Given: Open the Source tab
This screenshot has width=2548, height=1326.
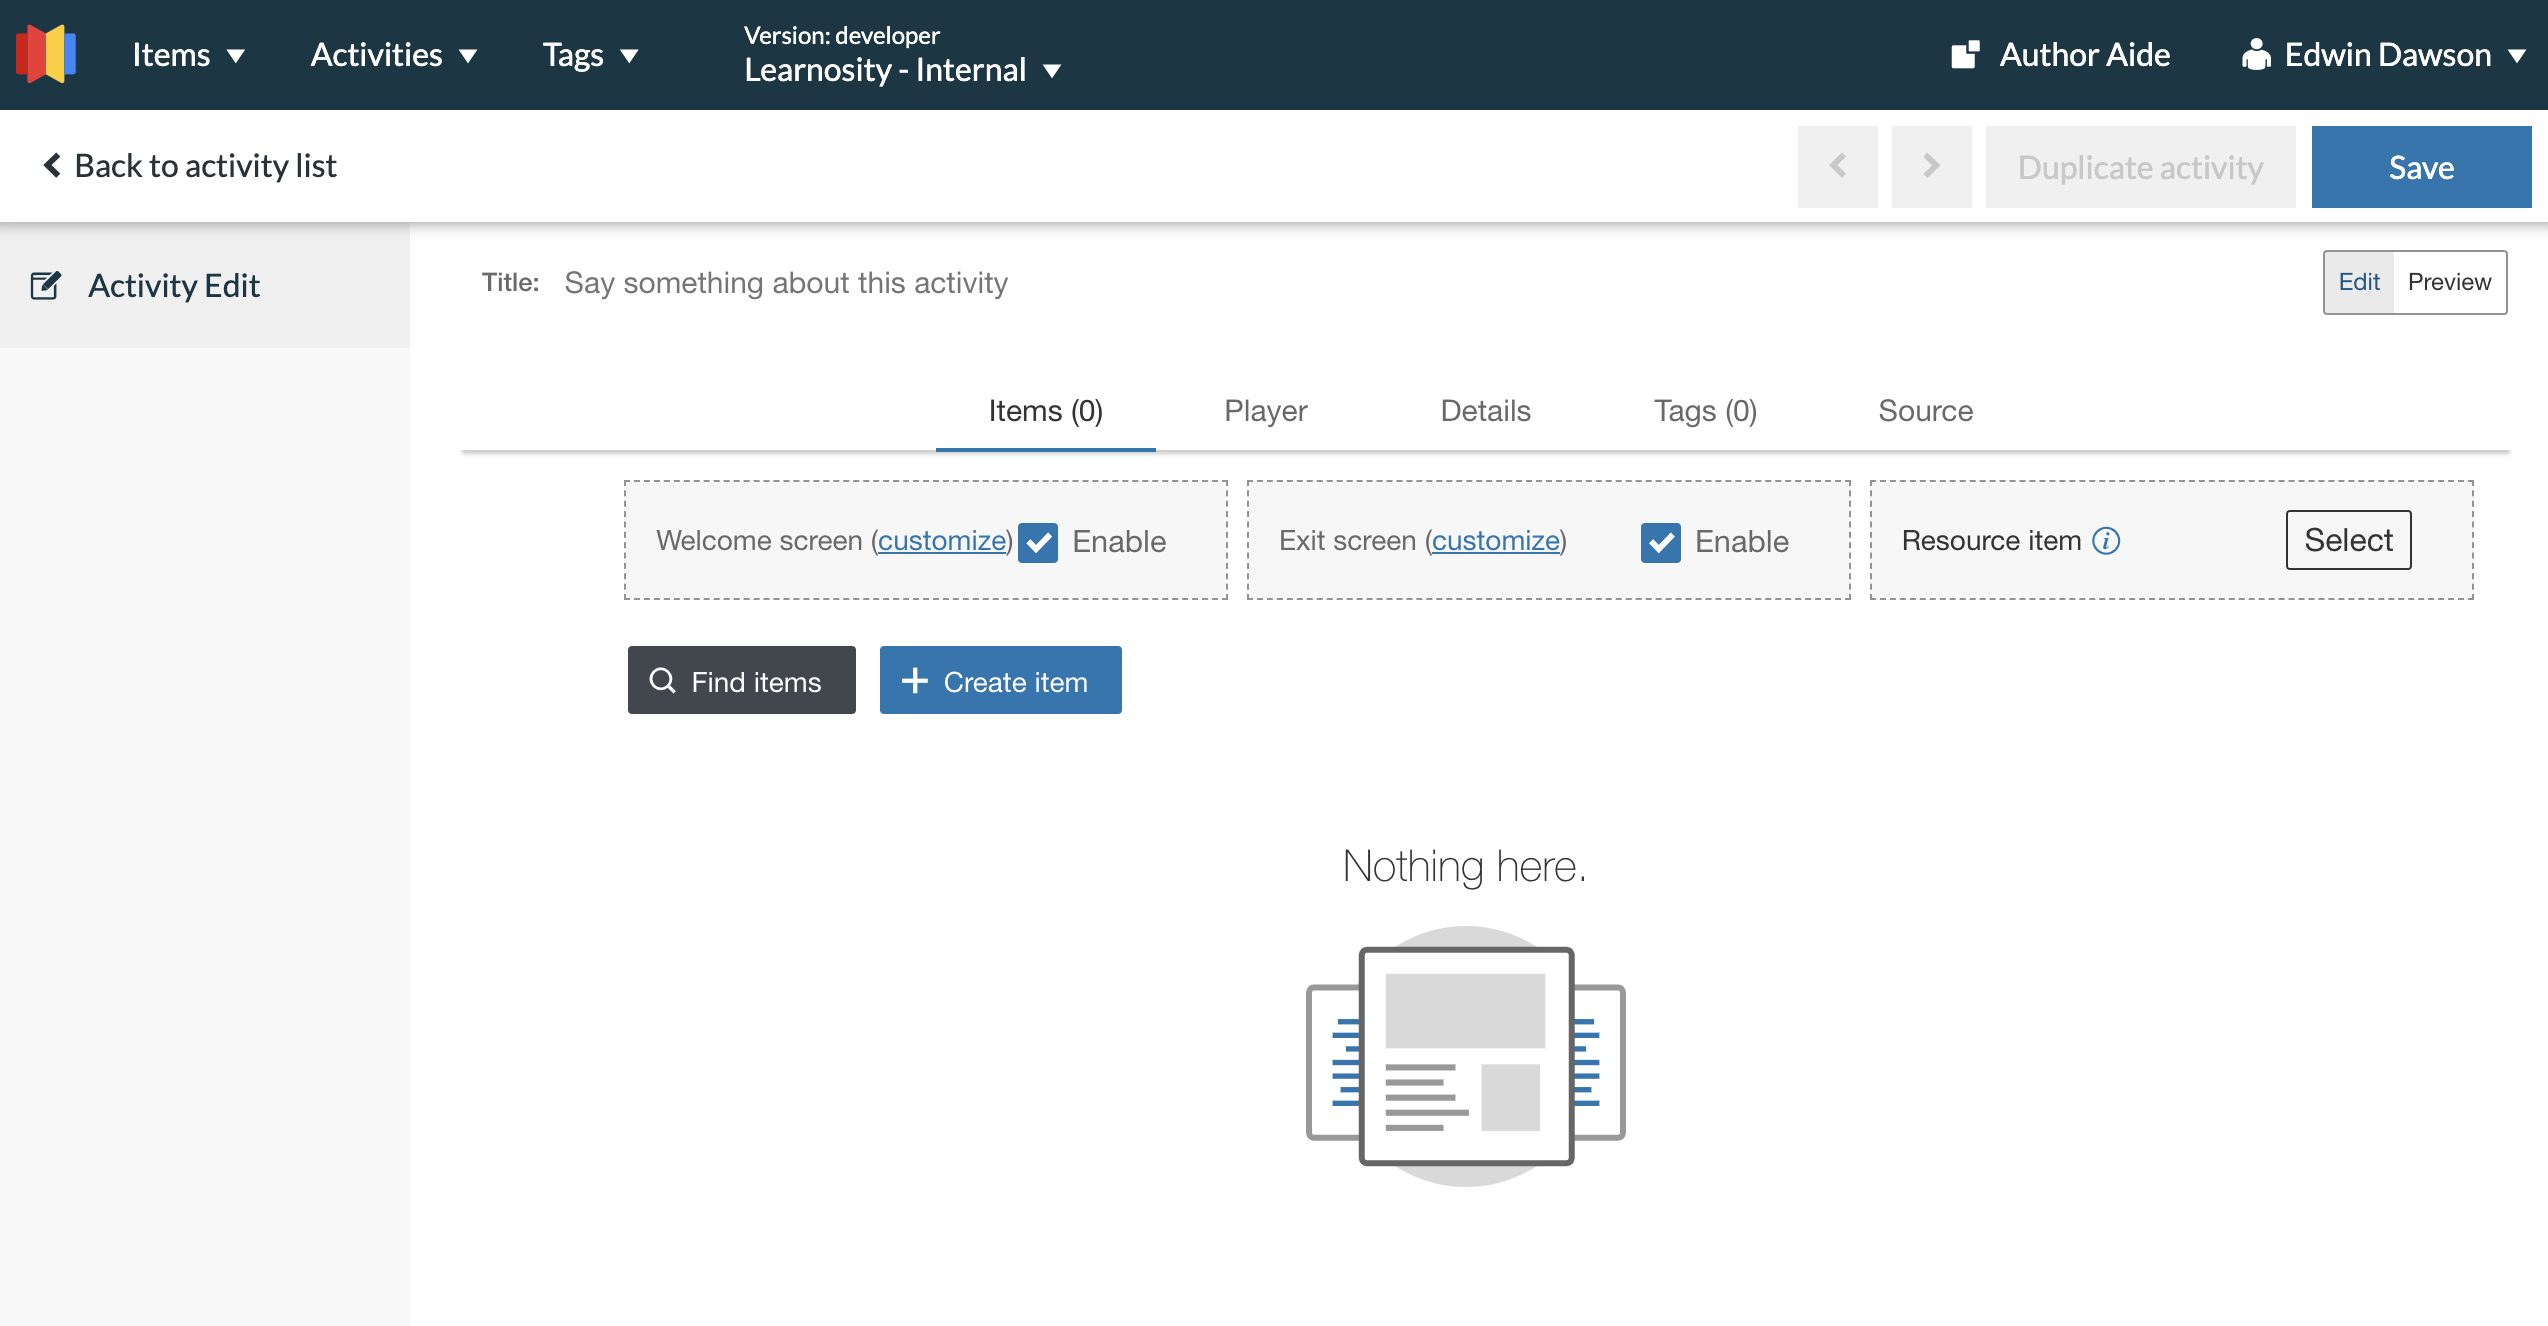Looking at the screenshot, I should 1925,410.
